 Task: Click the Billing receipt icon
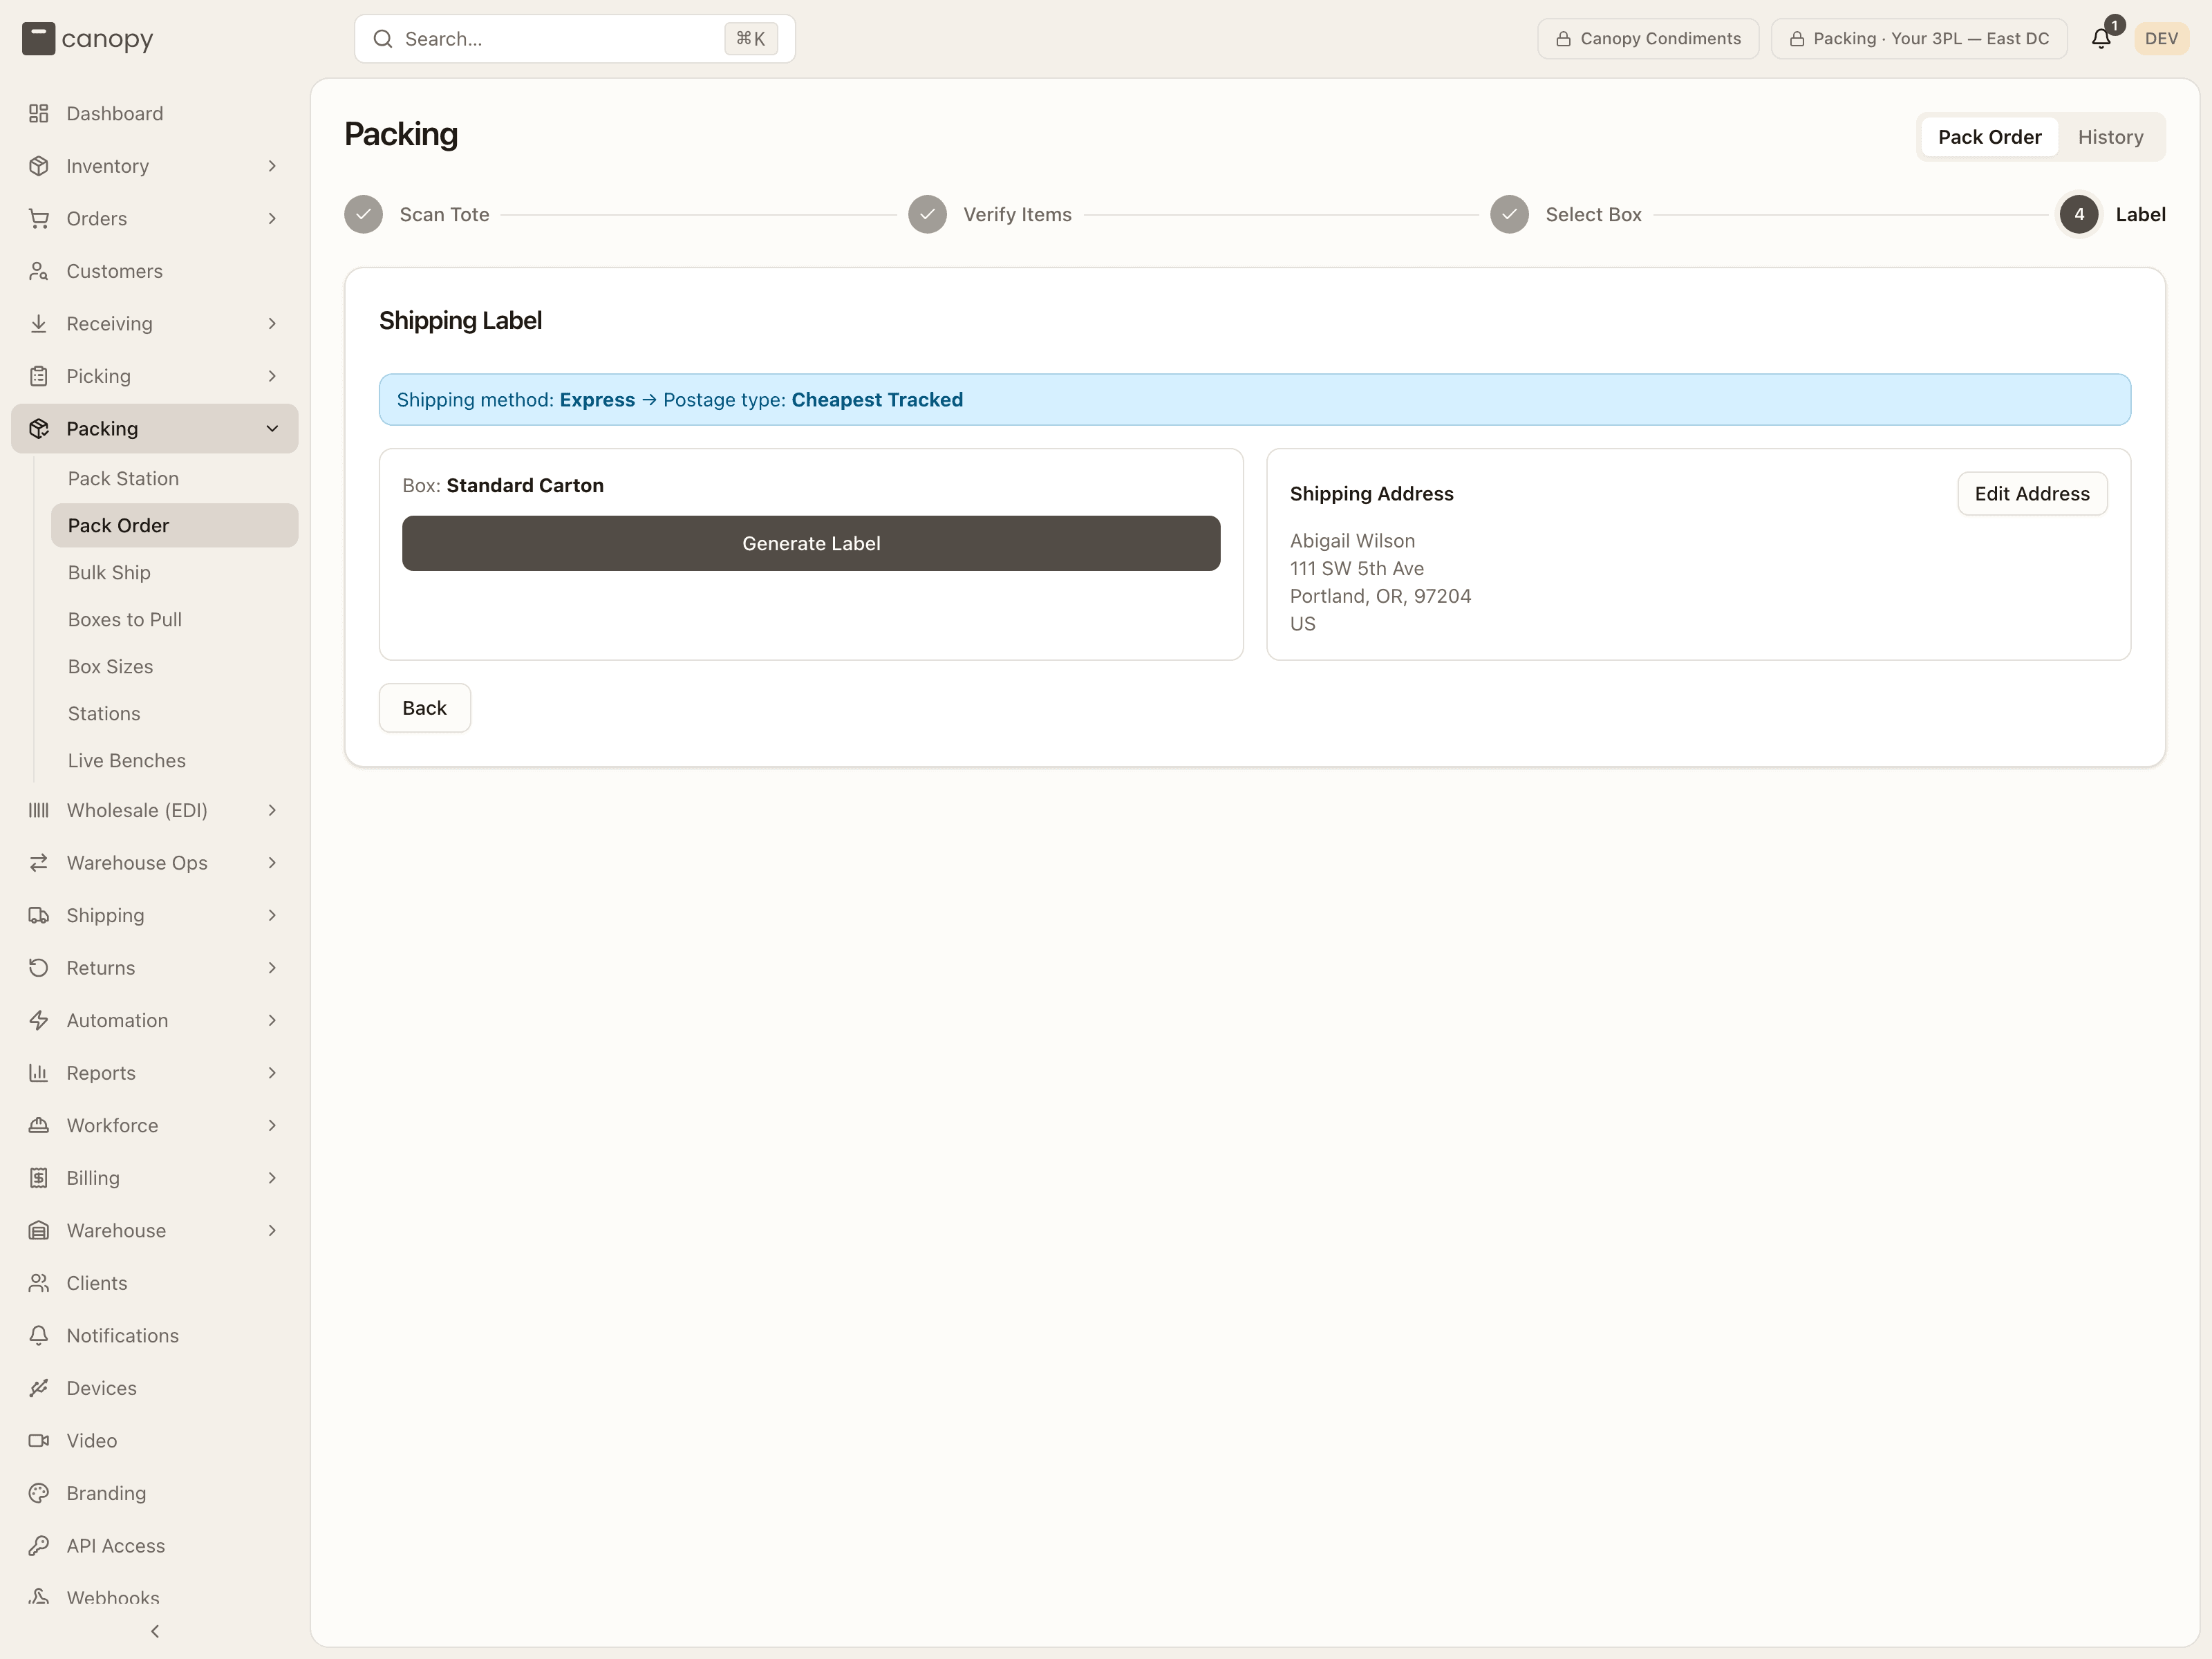pyautogui.click(x=39, y=1178)
